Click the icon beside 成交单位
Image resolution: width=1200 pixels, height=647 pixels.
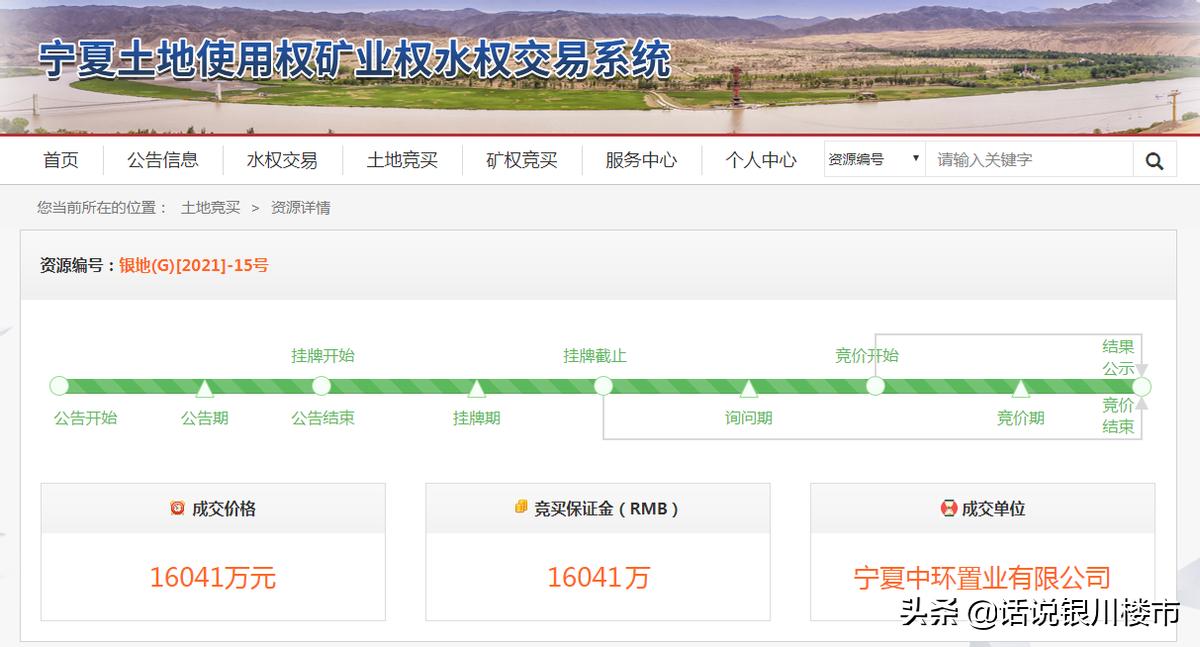tap(947, 508)
